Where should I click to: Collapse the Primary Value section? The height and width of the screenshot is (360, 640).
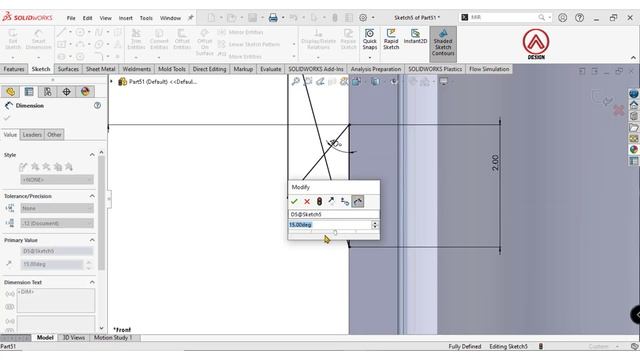[x=92, y=240]
